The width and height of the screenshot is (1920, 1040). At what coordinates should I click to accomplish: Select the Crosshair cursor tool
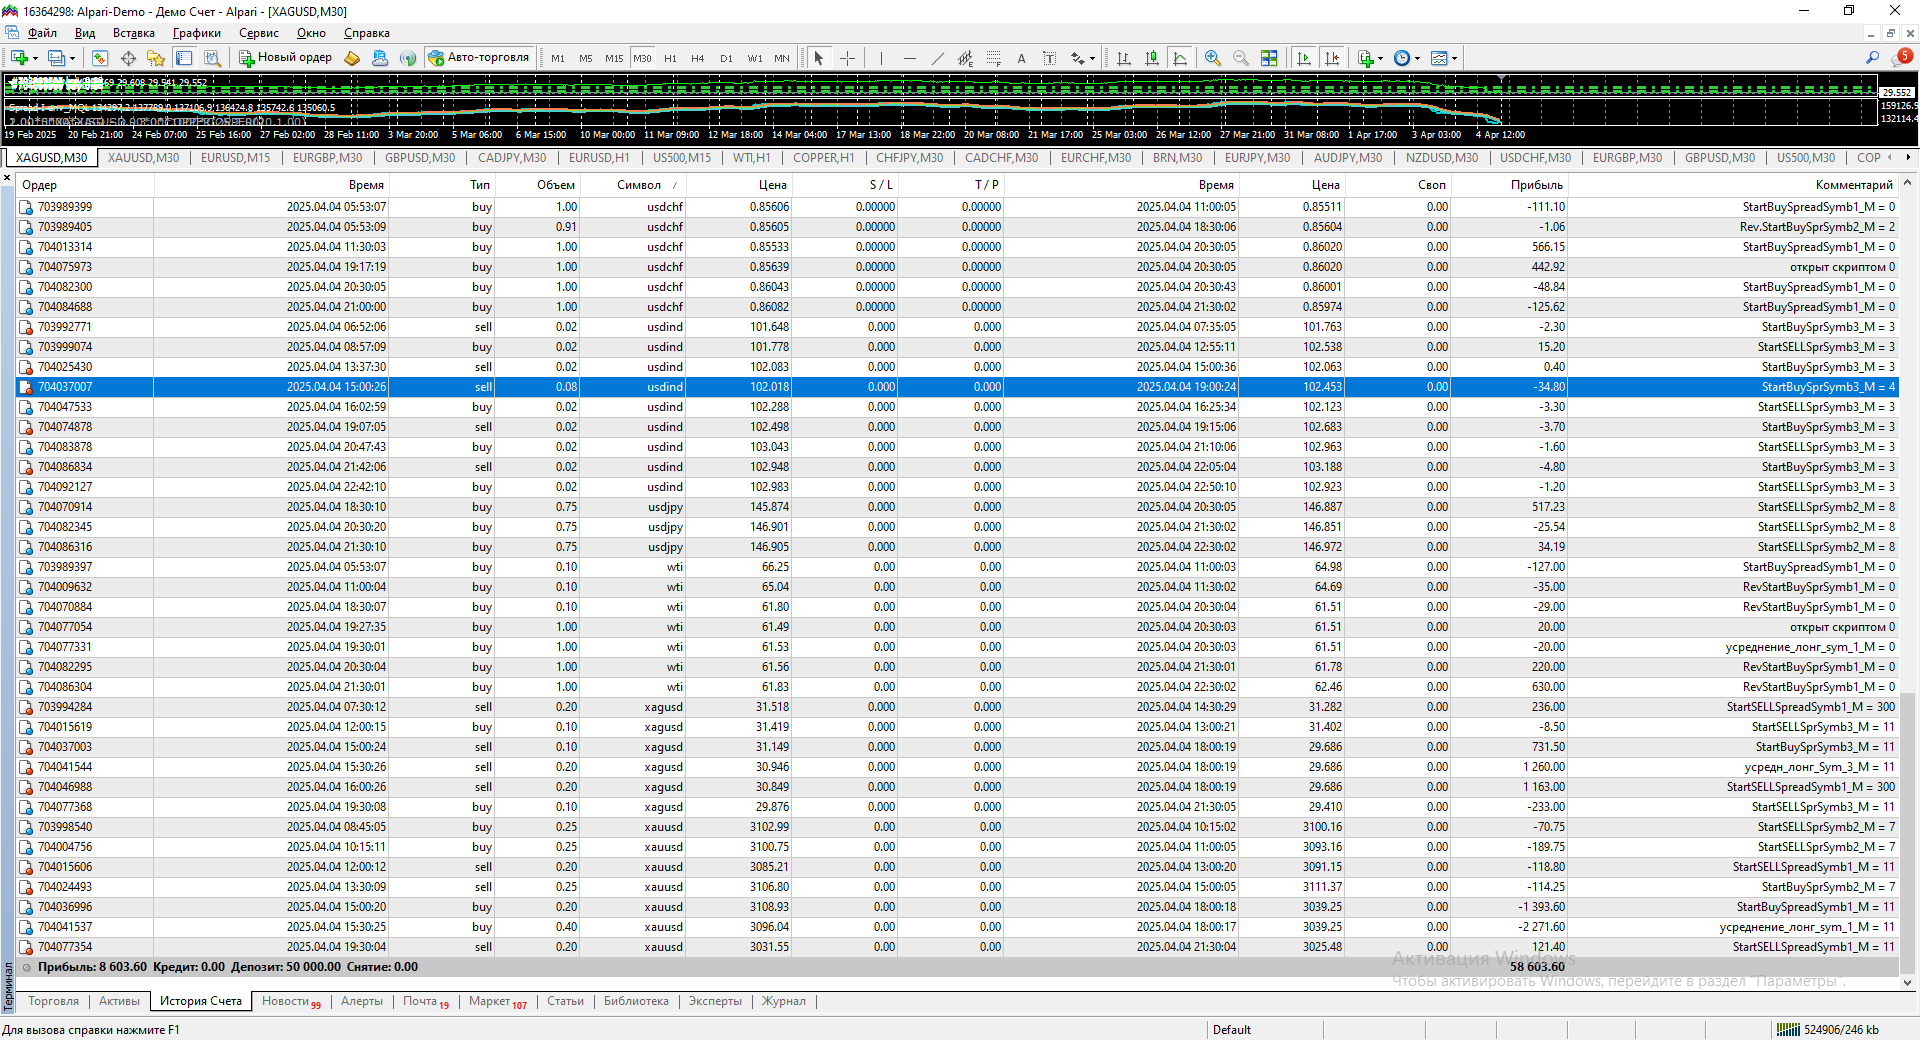[847, 58]
